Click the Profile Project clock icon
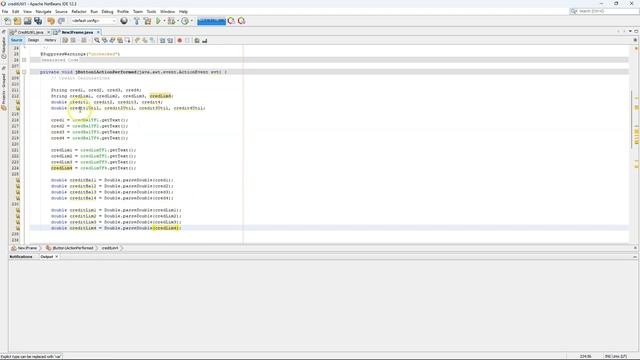Image resolution: width=640 pixels, height=360 pixels. [x=185, y=21]
